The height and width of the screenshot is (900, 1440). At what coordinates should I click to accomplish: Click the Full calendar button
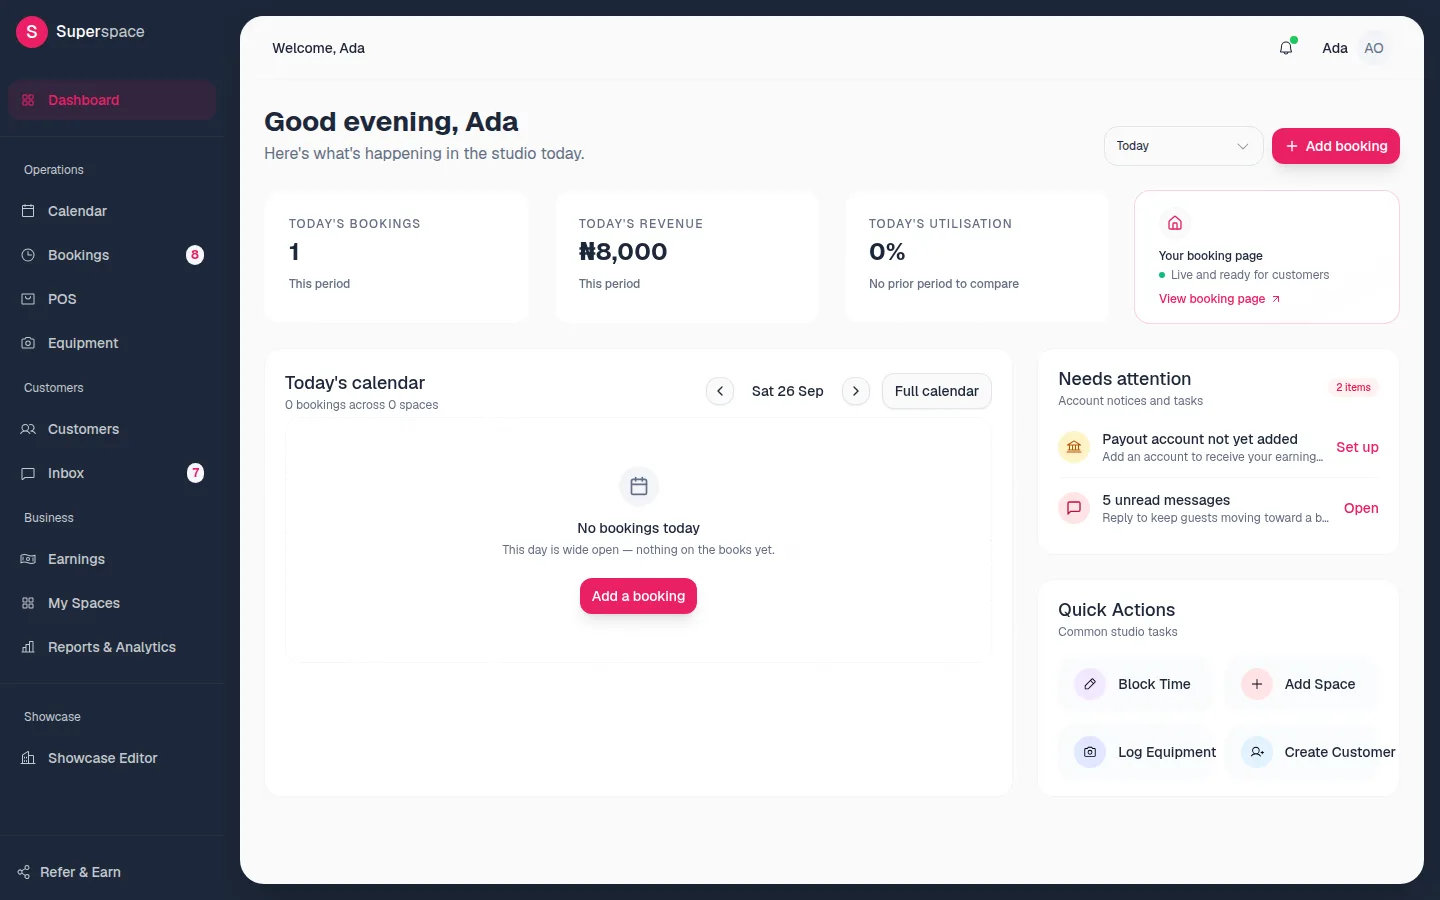937,391
